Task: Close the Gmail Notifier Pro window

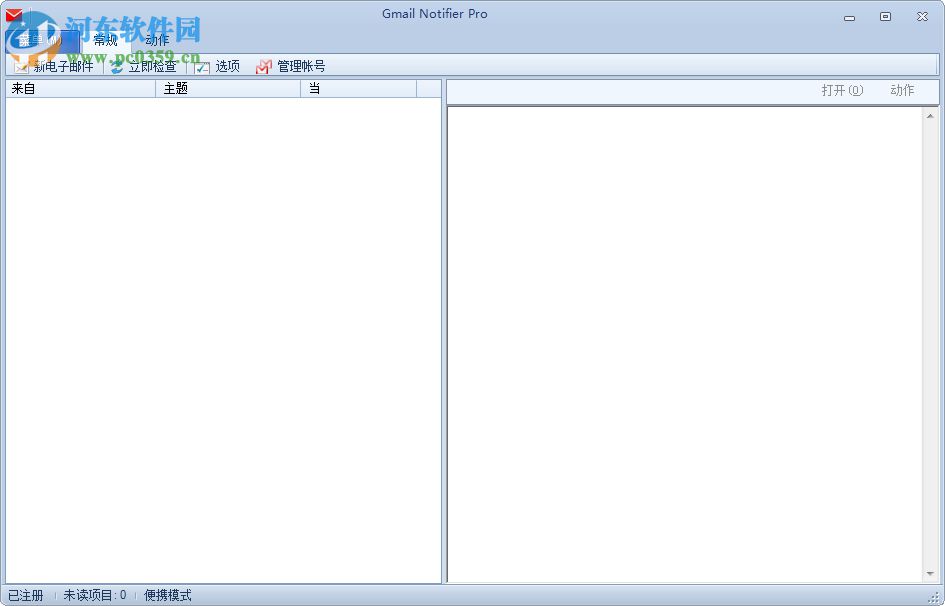Action: (922, 17)
